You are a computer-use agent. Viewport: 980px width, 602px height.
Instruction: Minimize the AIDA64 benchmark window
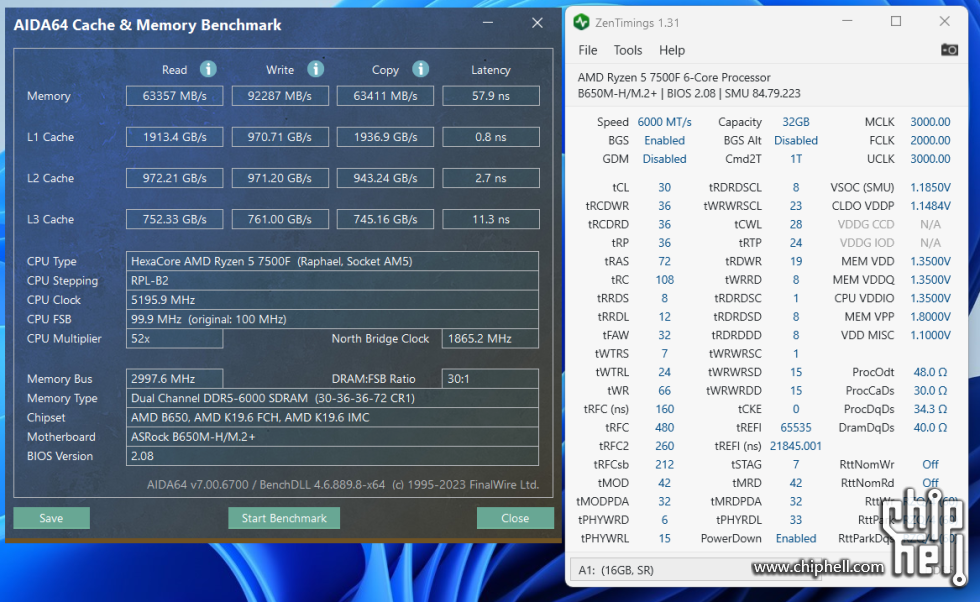488,23
